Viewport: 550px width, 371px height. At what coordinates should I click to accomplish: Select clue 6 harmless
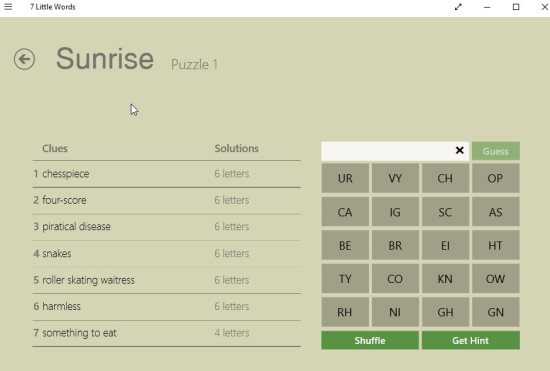tap(167, 306)
